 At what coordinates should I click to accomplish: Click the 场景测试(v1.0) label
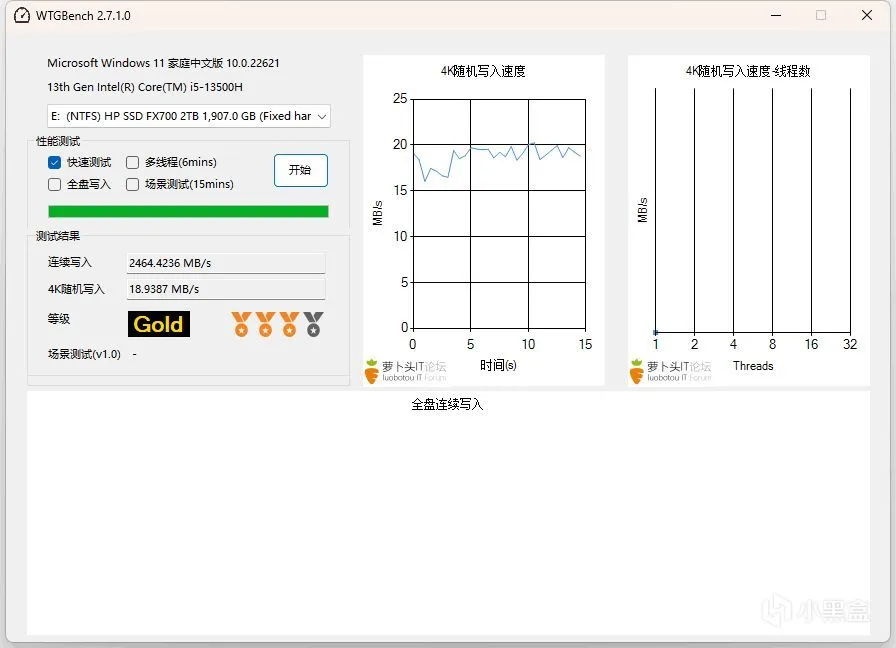click(84, 354)
